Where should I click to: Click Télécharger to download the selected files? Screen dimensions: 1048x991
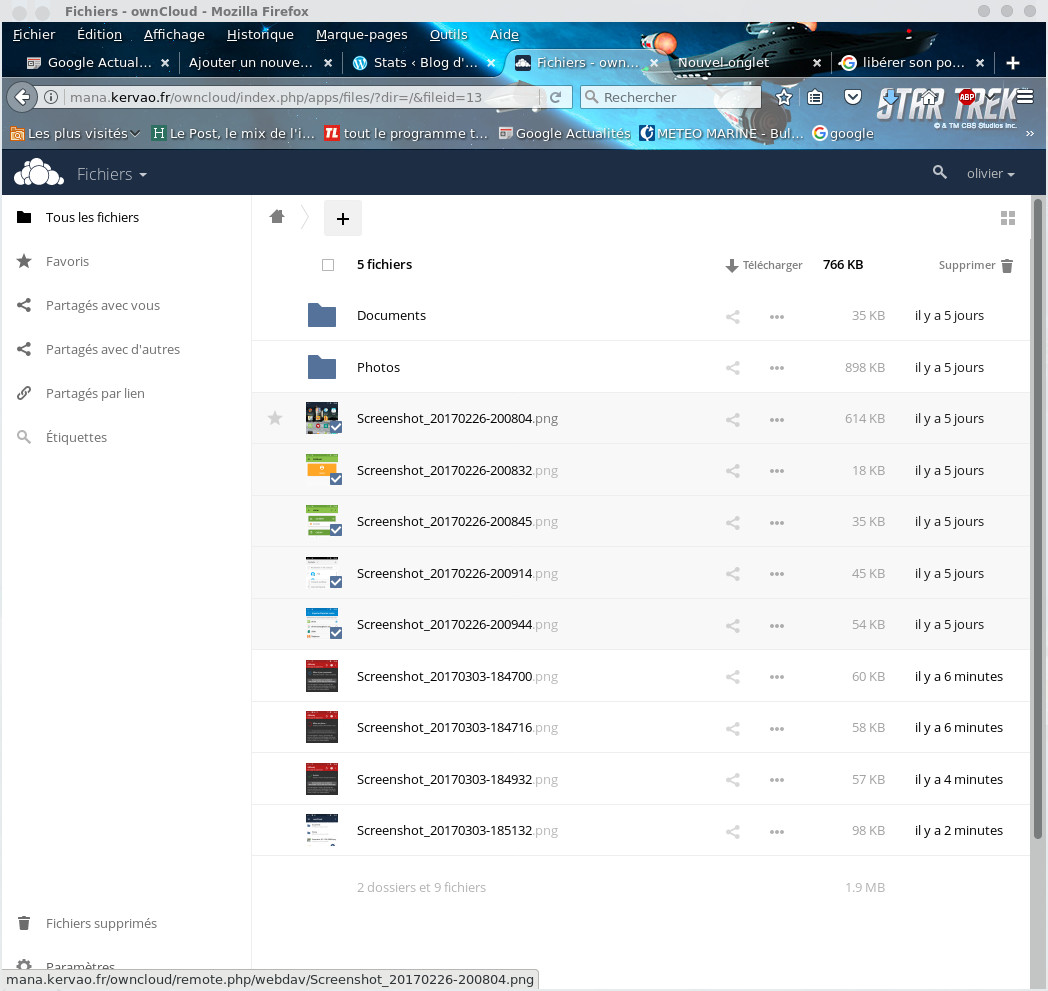click(764, 266)
